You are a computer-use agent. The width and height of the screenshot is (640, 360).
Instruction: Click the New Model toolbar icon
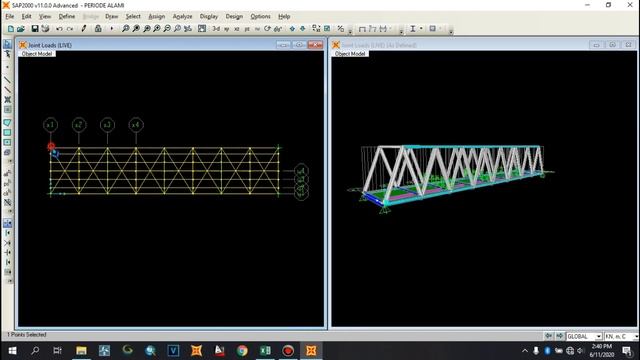pos(11,29)
